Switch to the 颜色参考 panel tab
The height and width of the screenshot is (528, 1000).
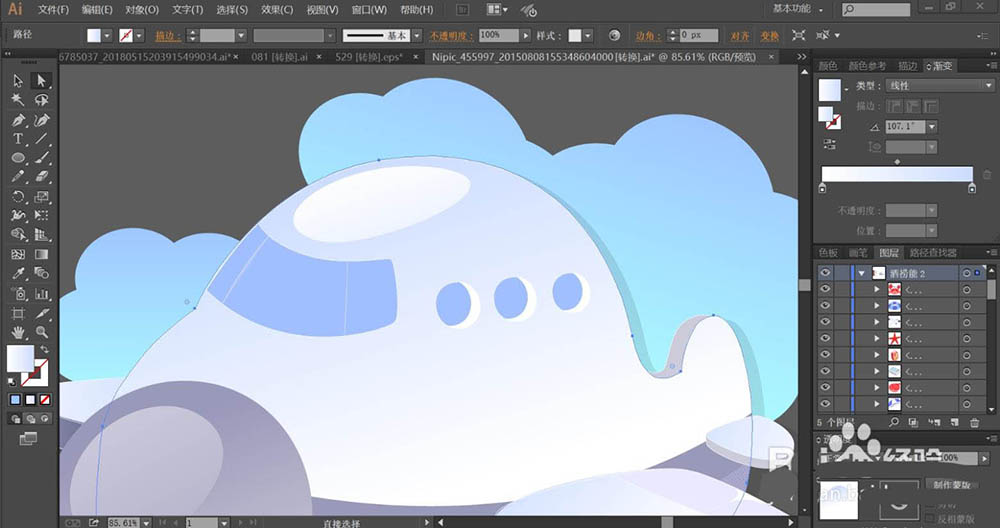point(867,66)
